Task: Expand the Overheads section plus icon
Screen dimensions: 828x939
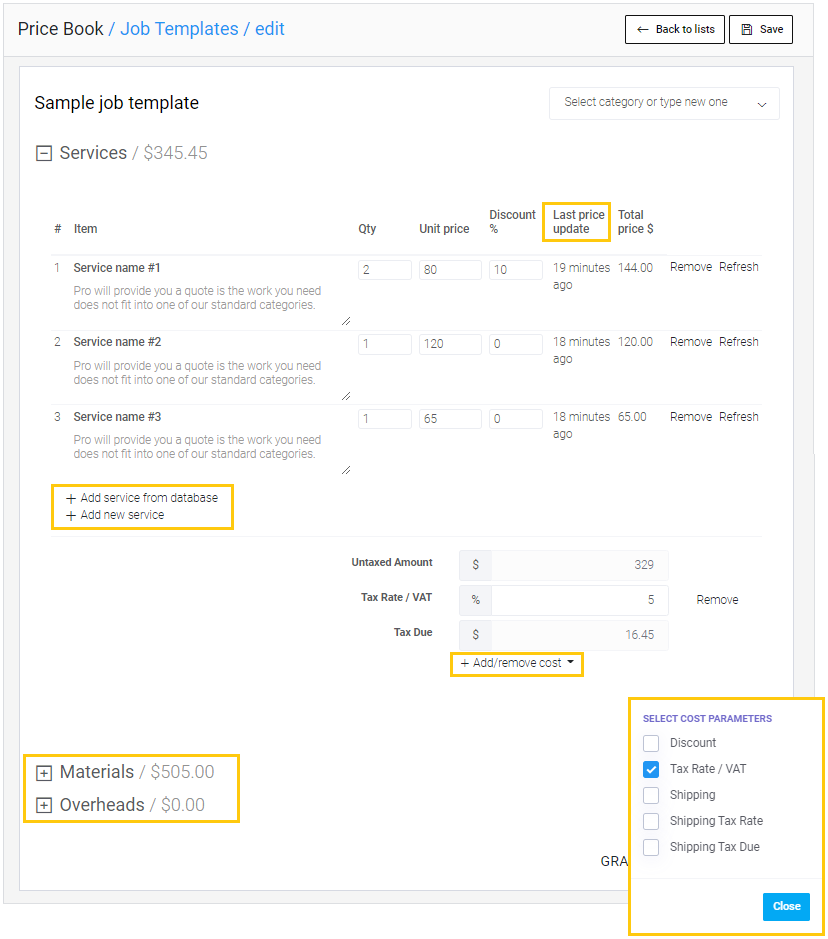Action: (43, 805)
